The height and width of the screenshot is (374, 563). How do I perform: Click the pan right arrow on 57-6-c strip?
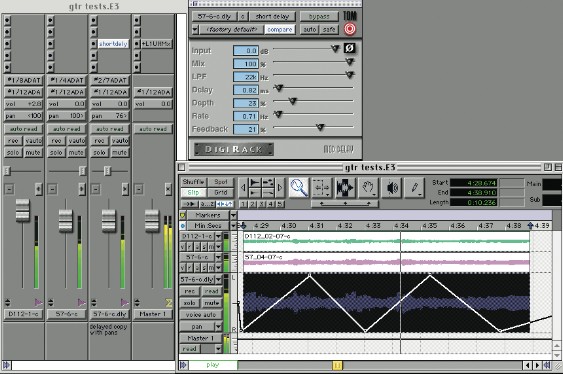click(82, 189)
